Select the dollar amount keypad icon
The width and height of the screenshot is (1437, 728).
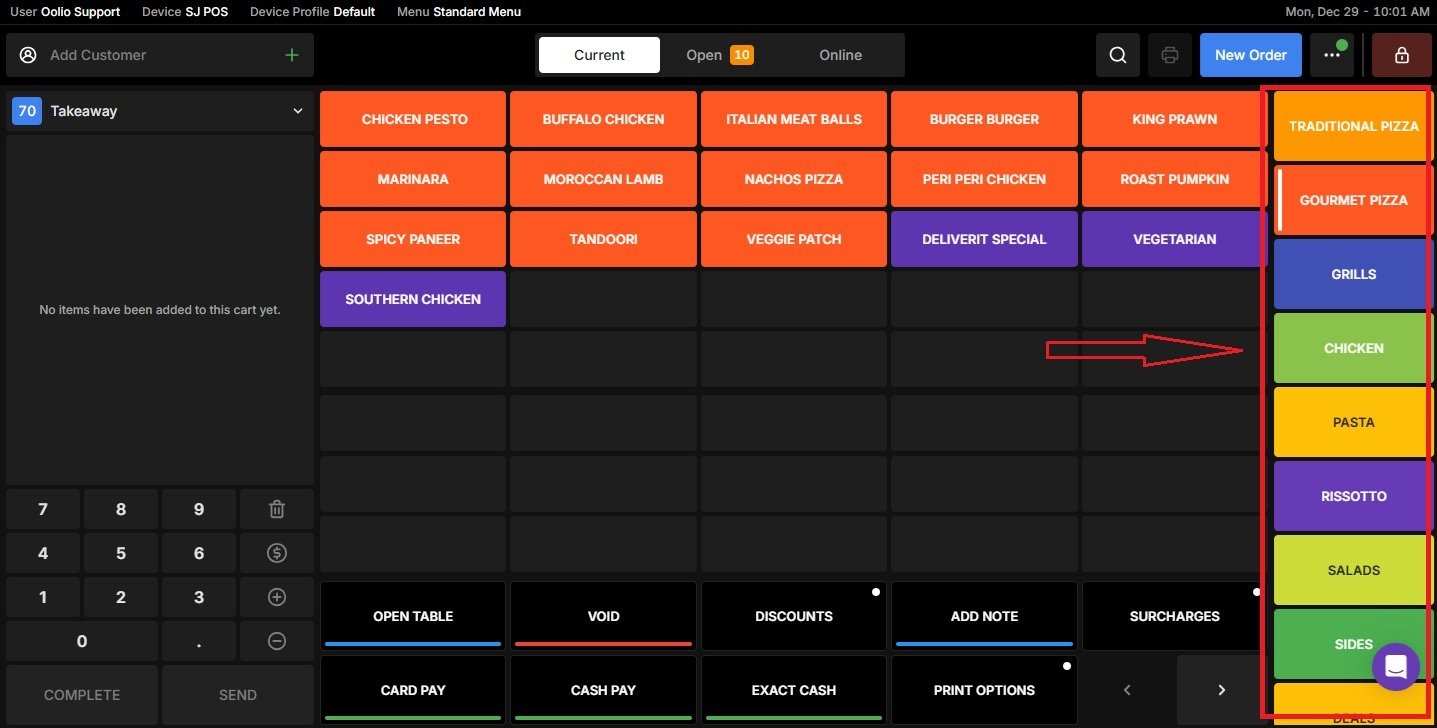point(276,553)
